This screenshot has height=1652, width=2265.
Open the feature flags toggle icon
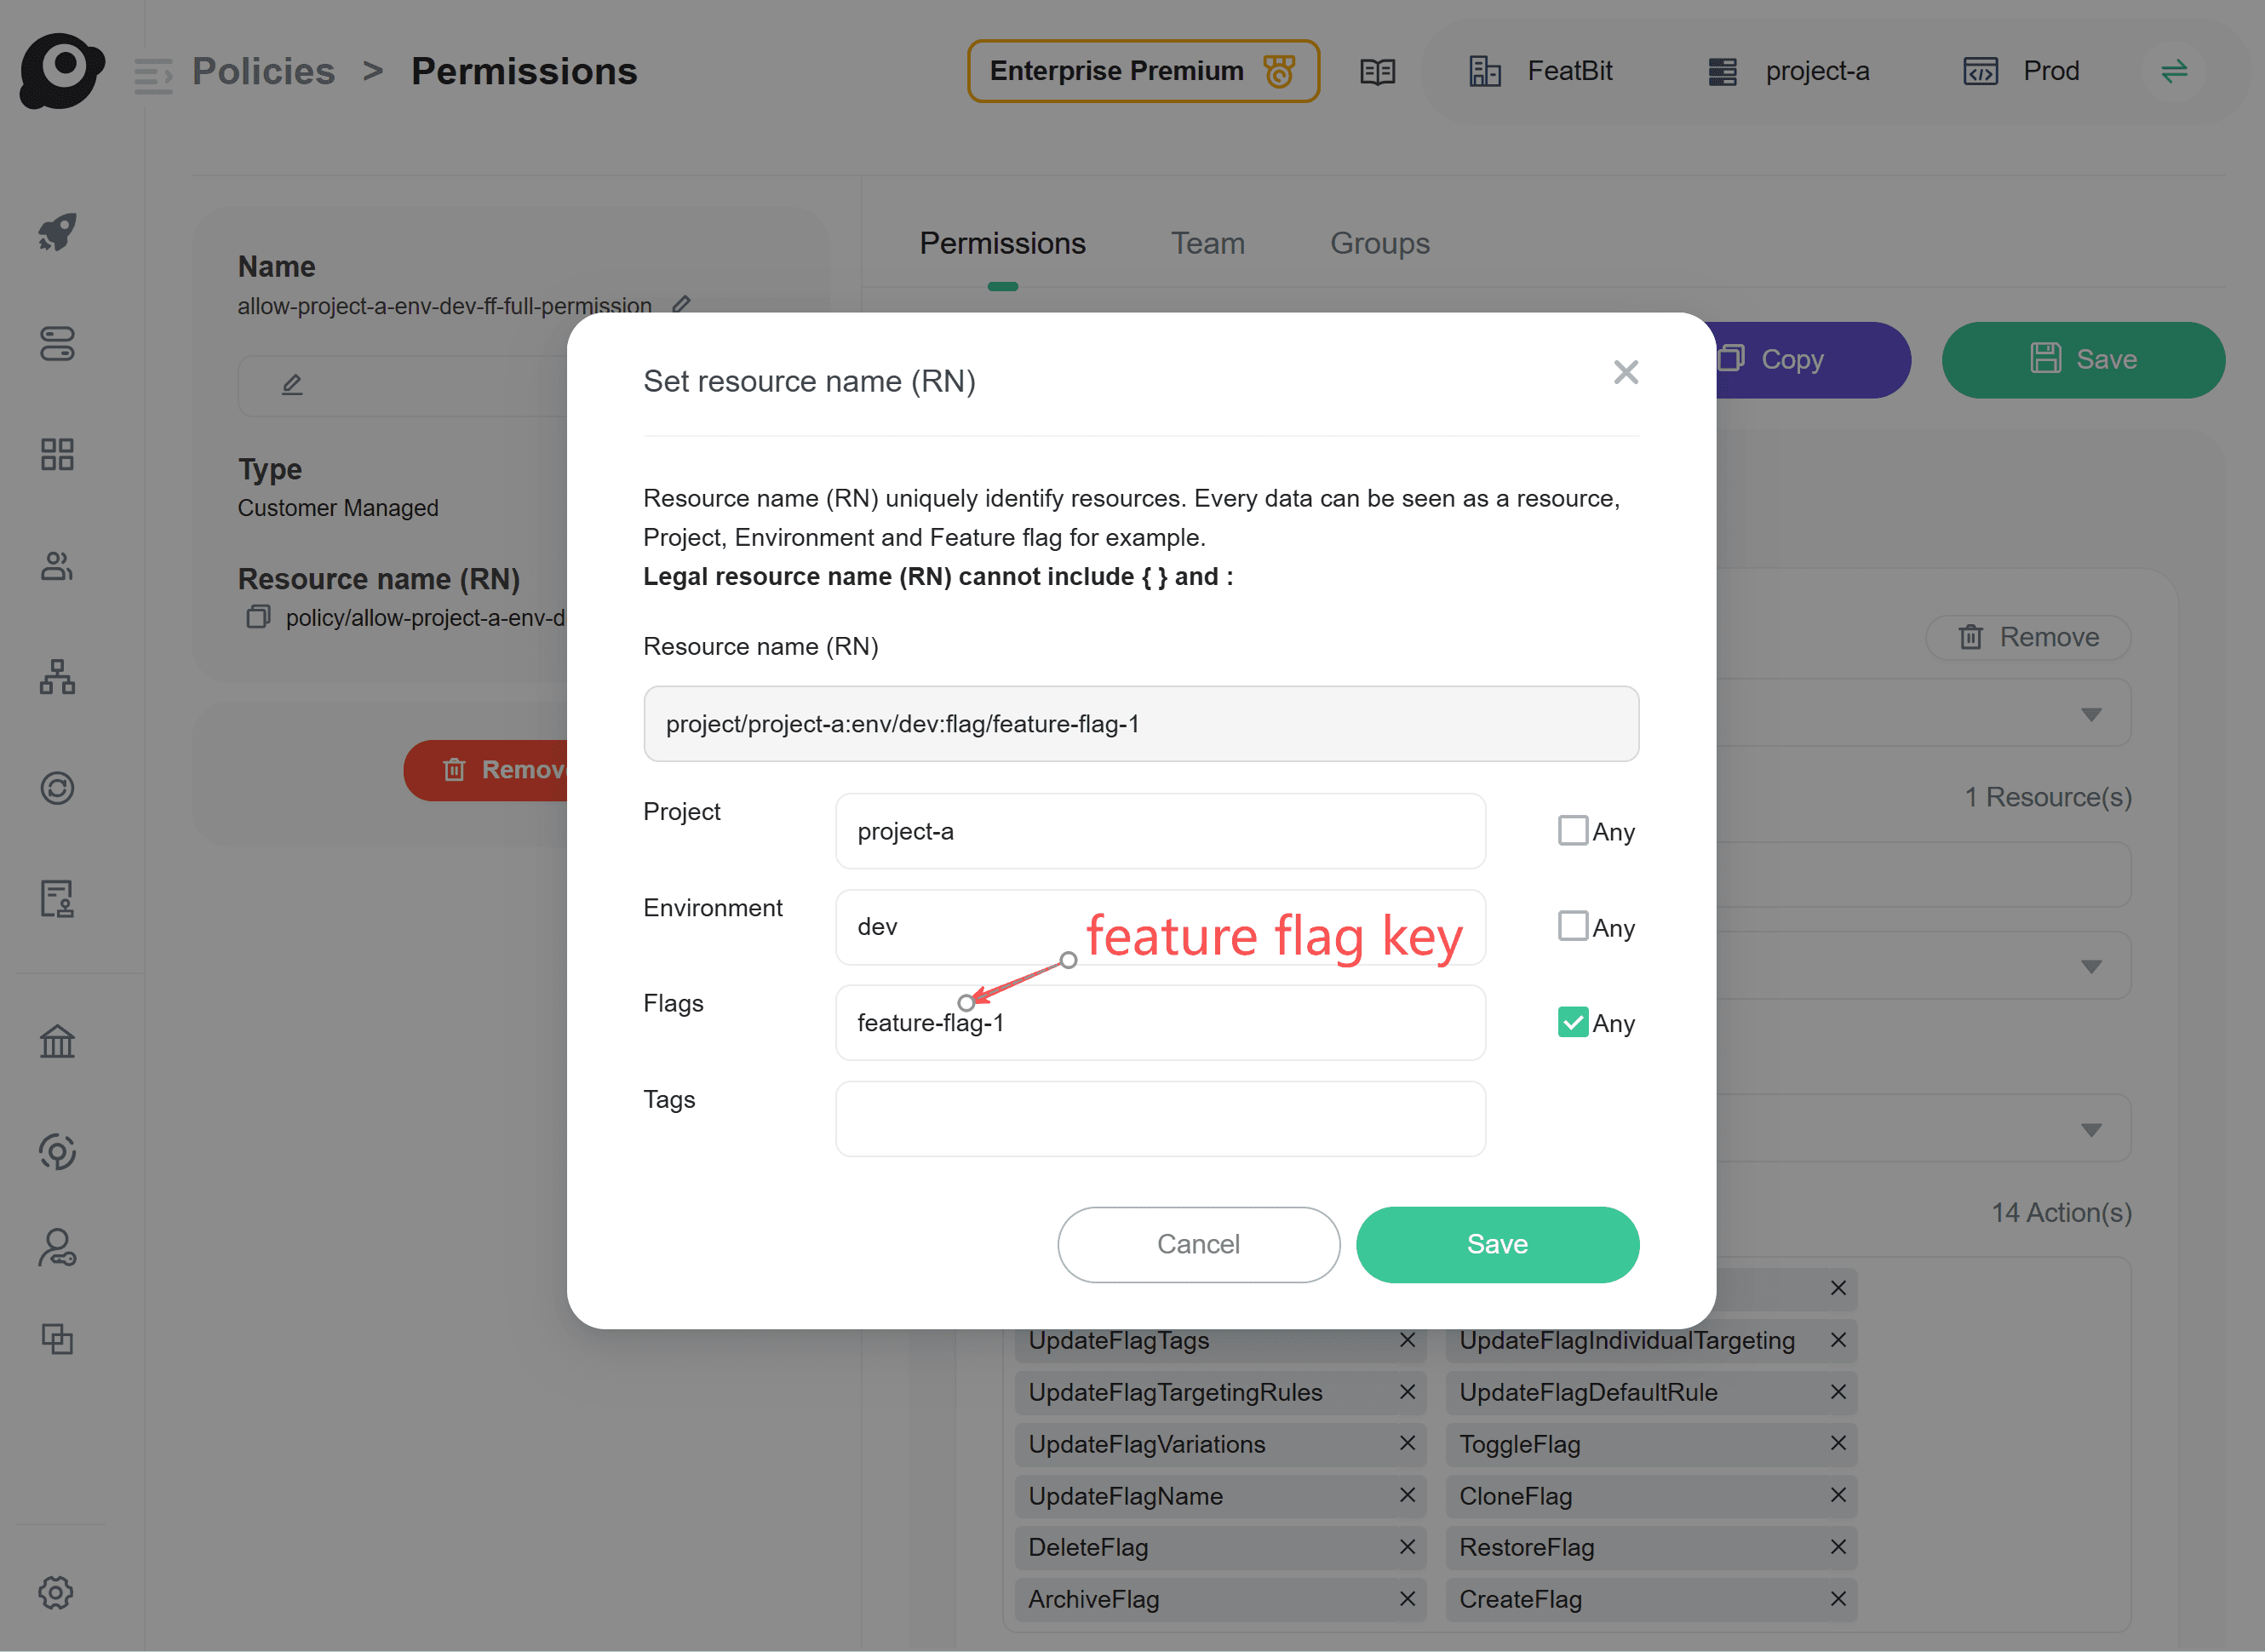point(57,344)
